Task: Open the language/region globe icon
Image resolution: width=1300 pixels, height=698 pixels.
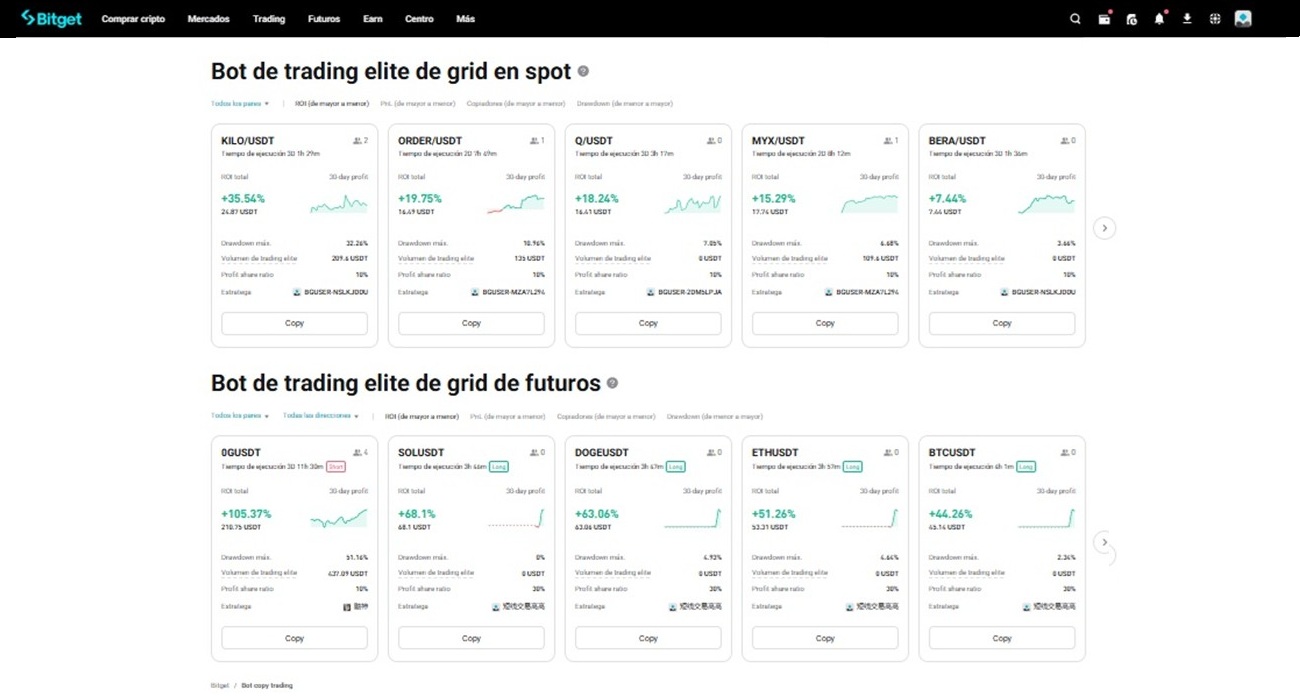Action: click(1214, 18)
